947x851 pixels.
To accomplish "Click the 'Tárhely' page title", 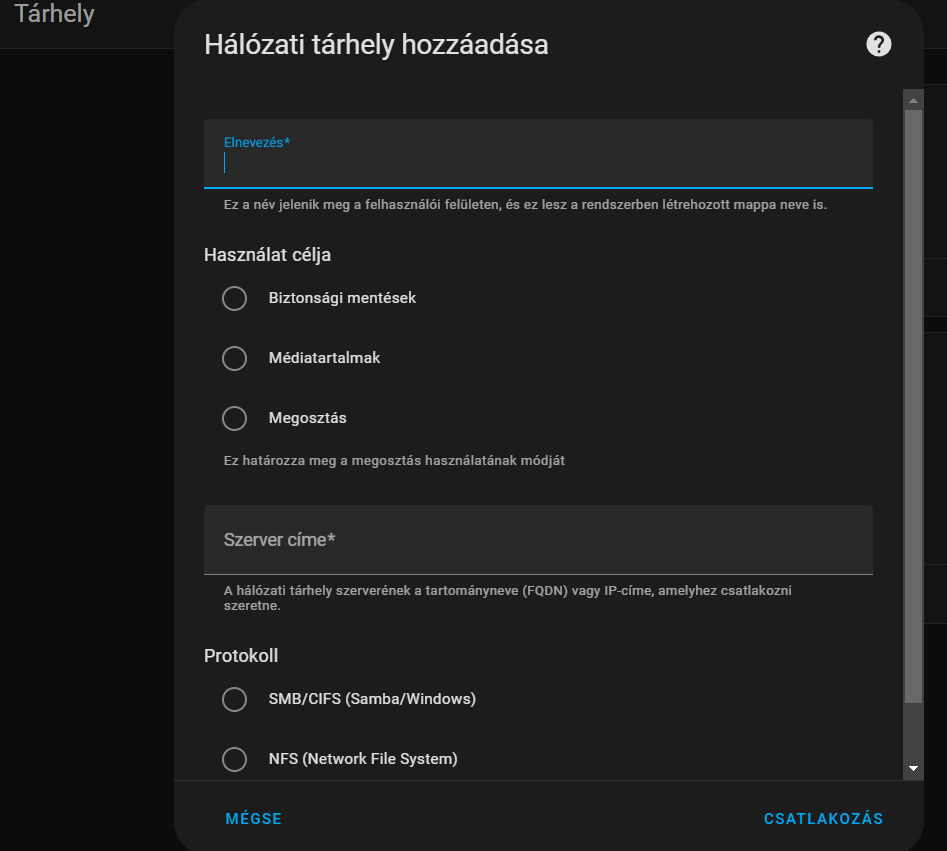I will [54, 14].
